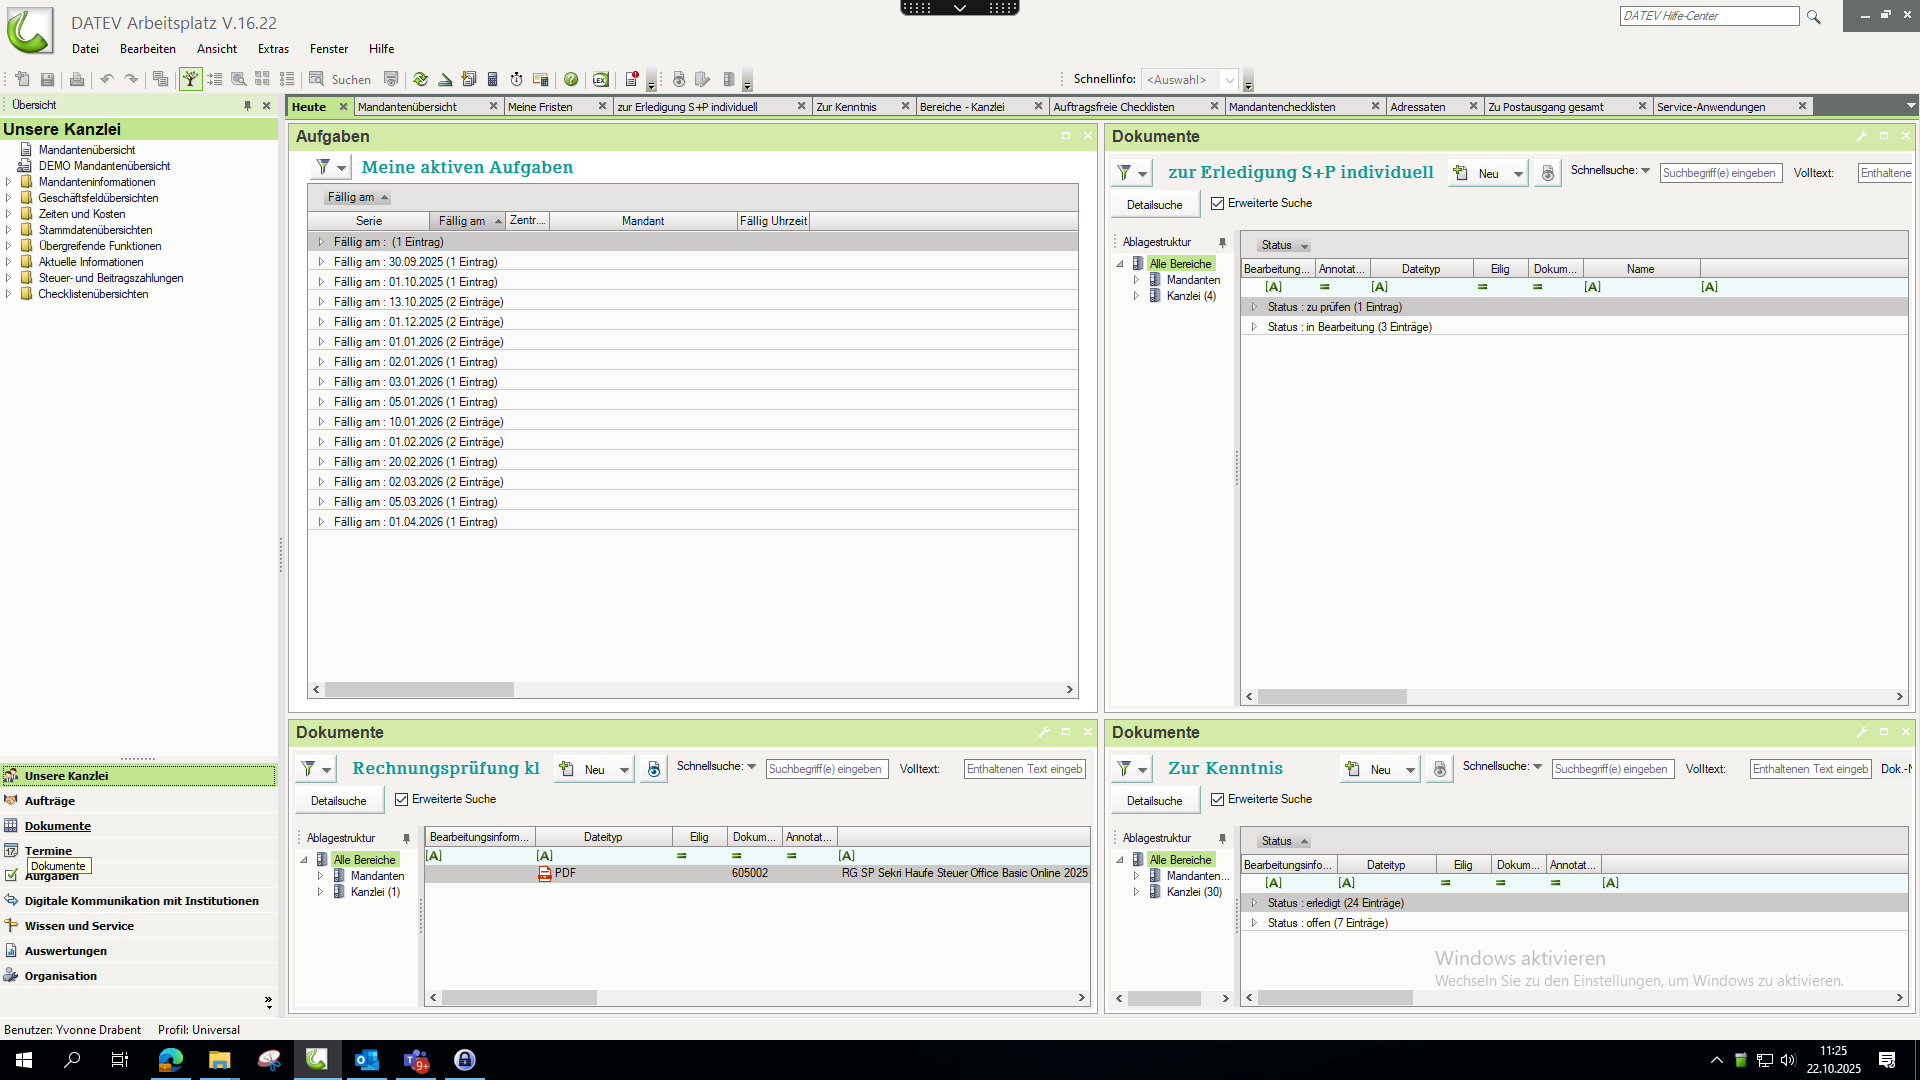Screen dimensions: 1920x1080
Task: Open the LEX info toolbar icon
Action: point(600,79)
